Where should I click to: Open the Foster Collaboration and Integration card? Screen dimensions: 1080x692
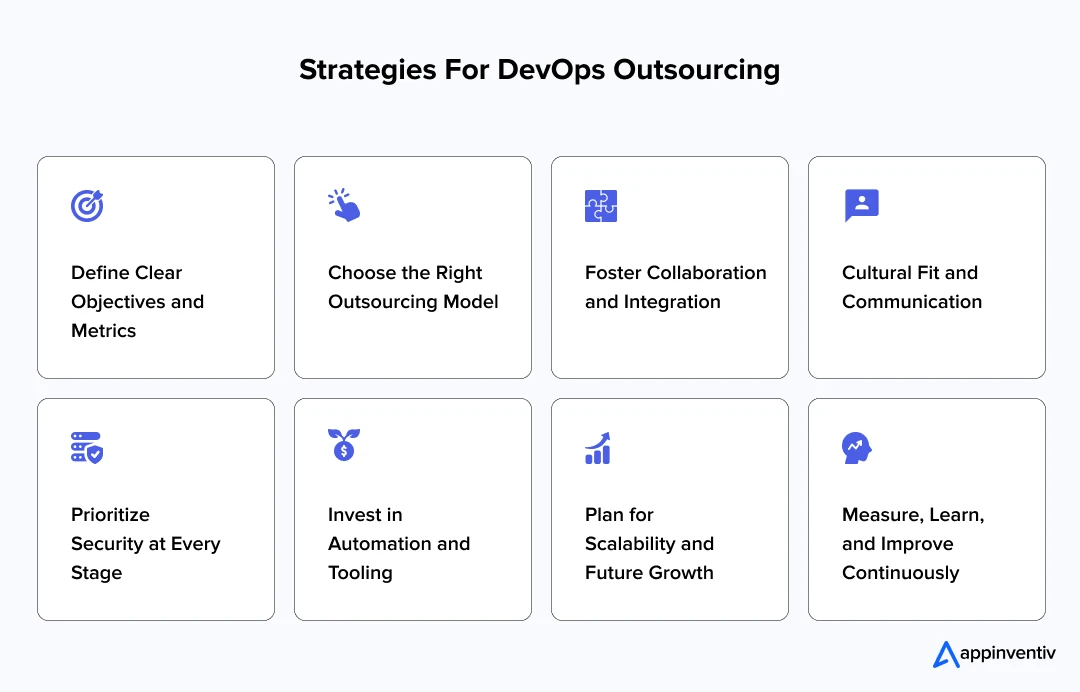(x=669, y=267)
